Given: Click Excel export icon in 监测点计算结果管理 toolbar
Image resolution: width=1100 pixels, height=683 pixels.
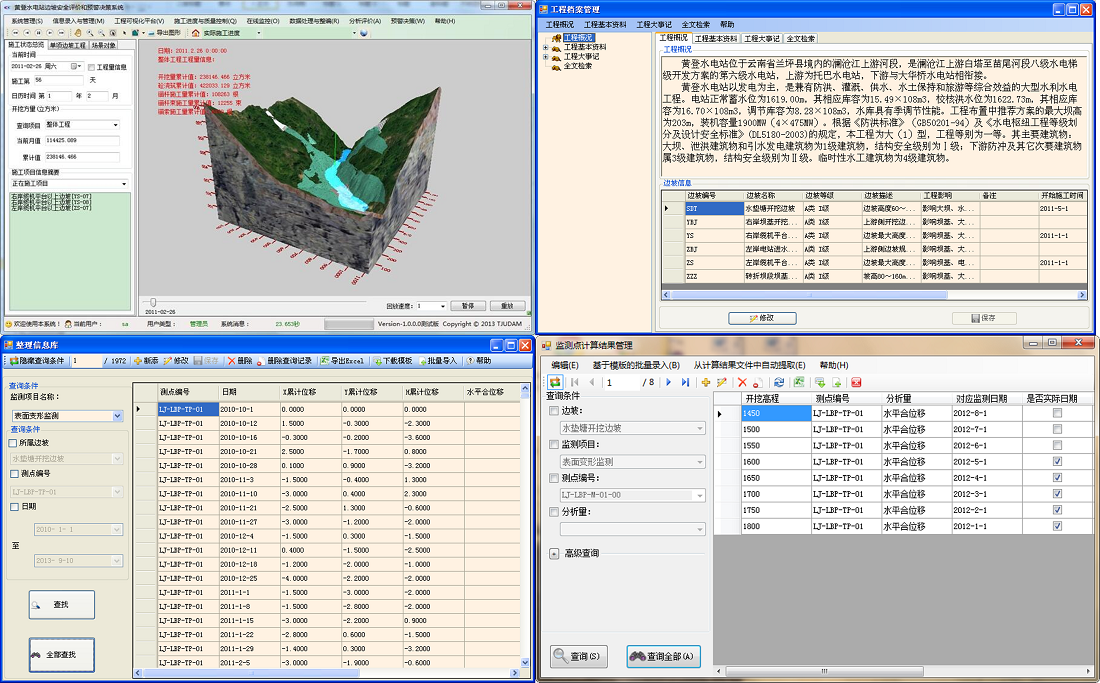Looking at the screenshot, I should coord(799,382).
